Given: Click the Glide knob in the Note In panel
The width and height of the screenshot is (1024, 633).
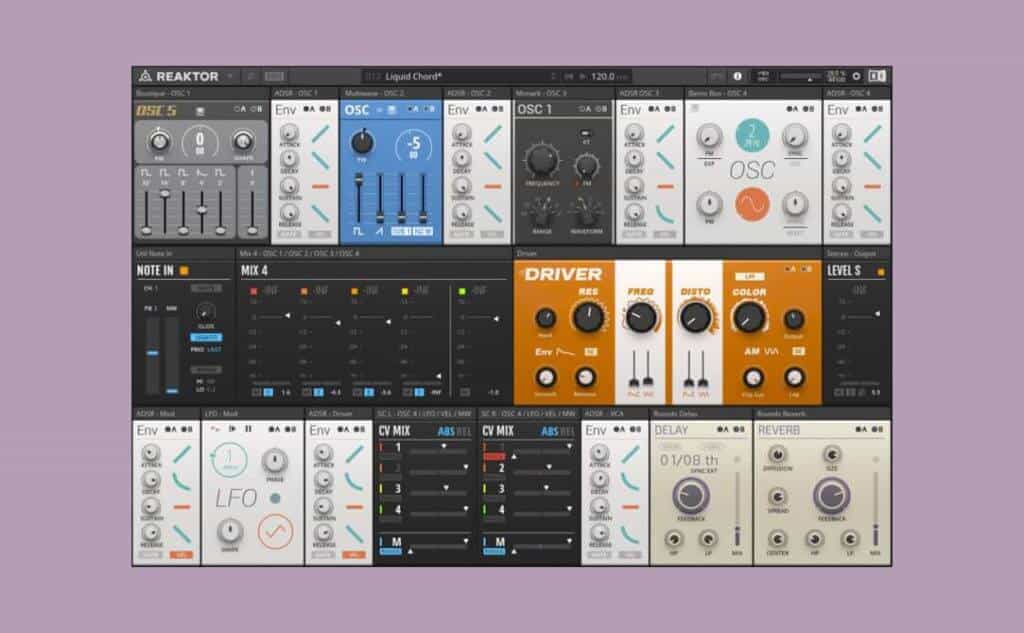Looking at the screenshot, I should coord(205,312).
